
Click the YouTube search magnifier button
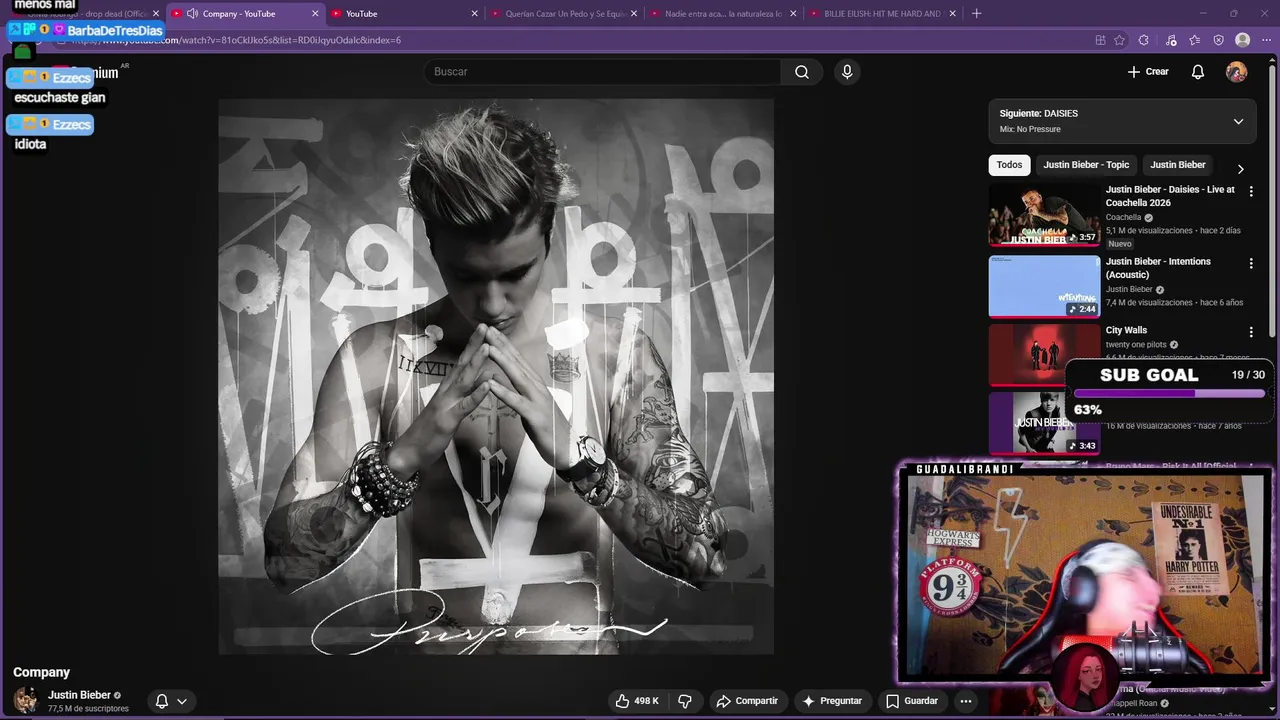click(x=801, y=72)
